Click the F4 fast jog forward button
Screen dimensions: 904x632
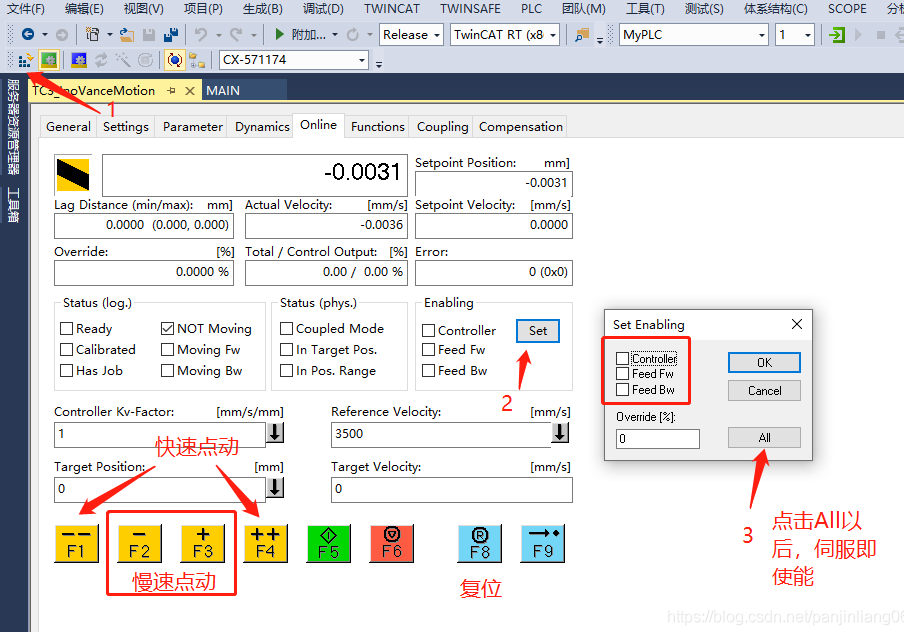[265, 543]
